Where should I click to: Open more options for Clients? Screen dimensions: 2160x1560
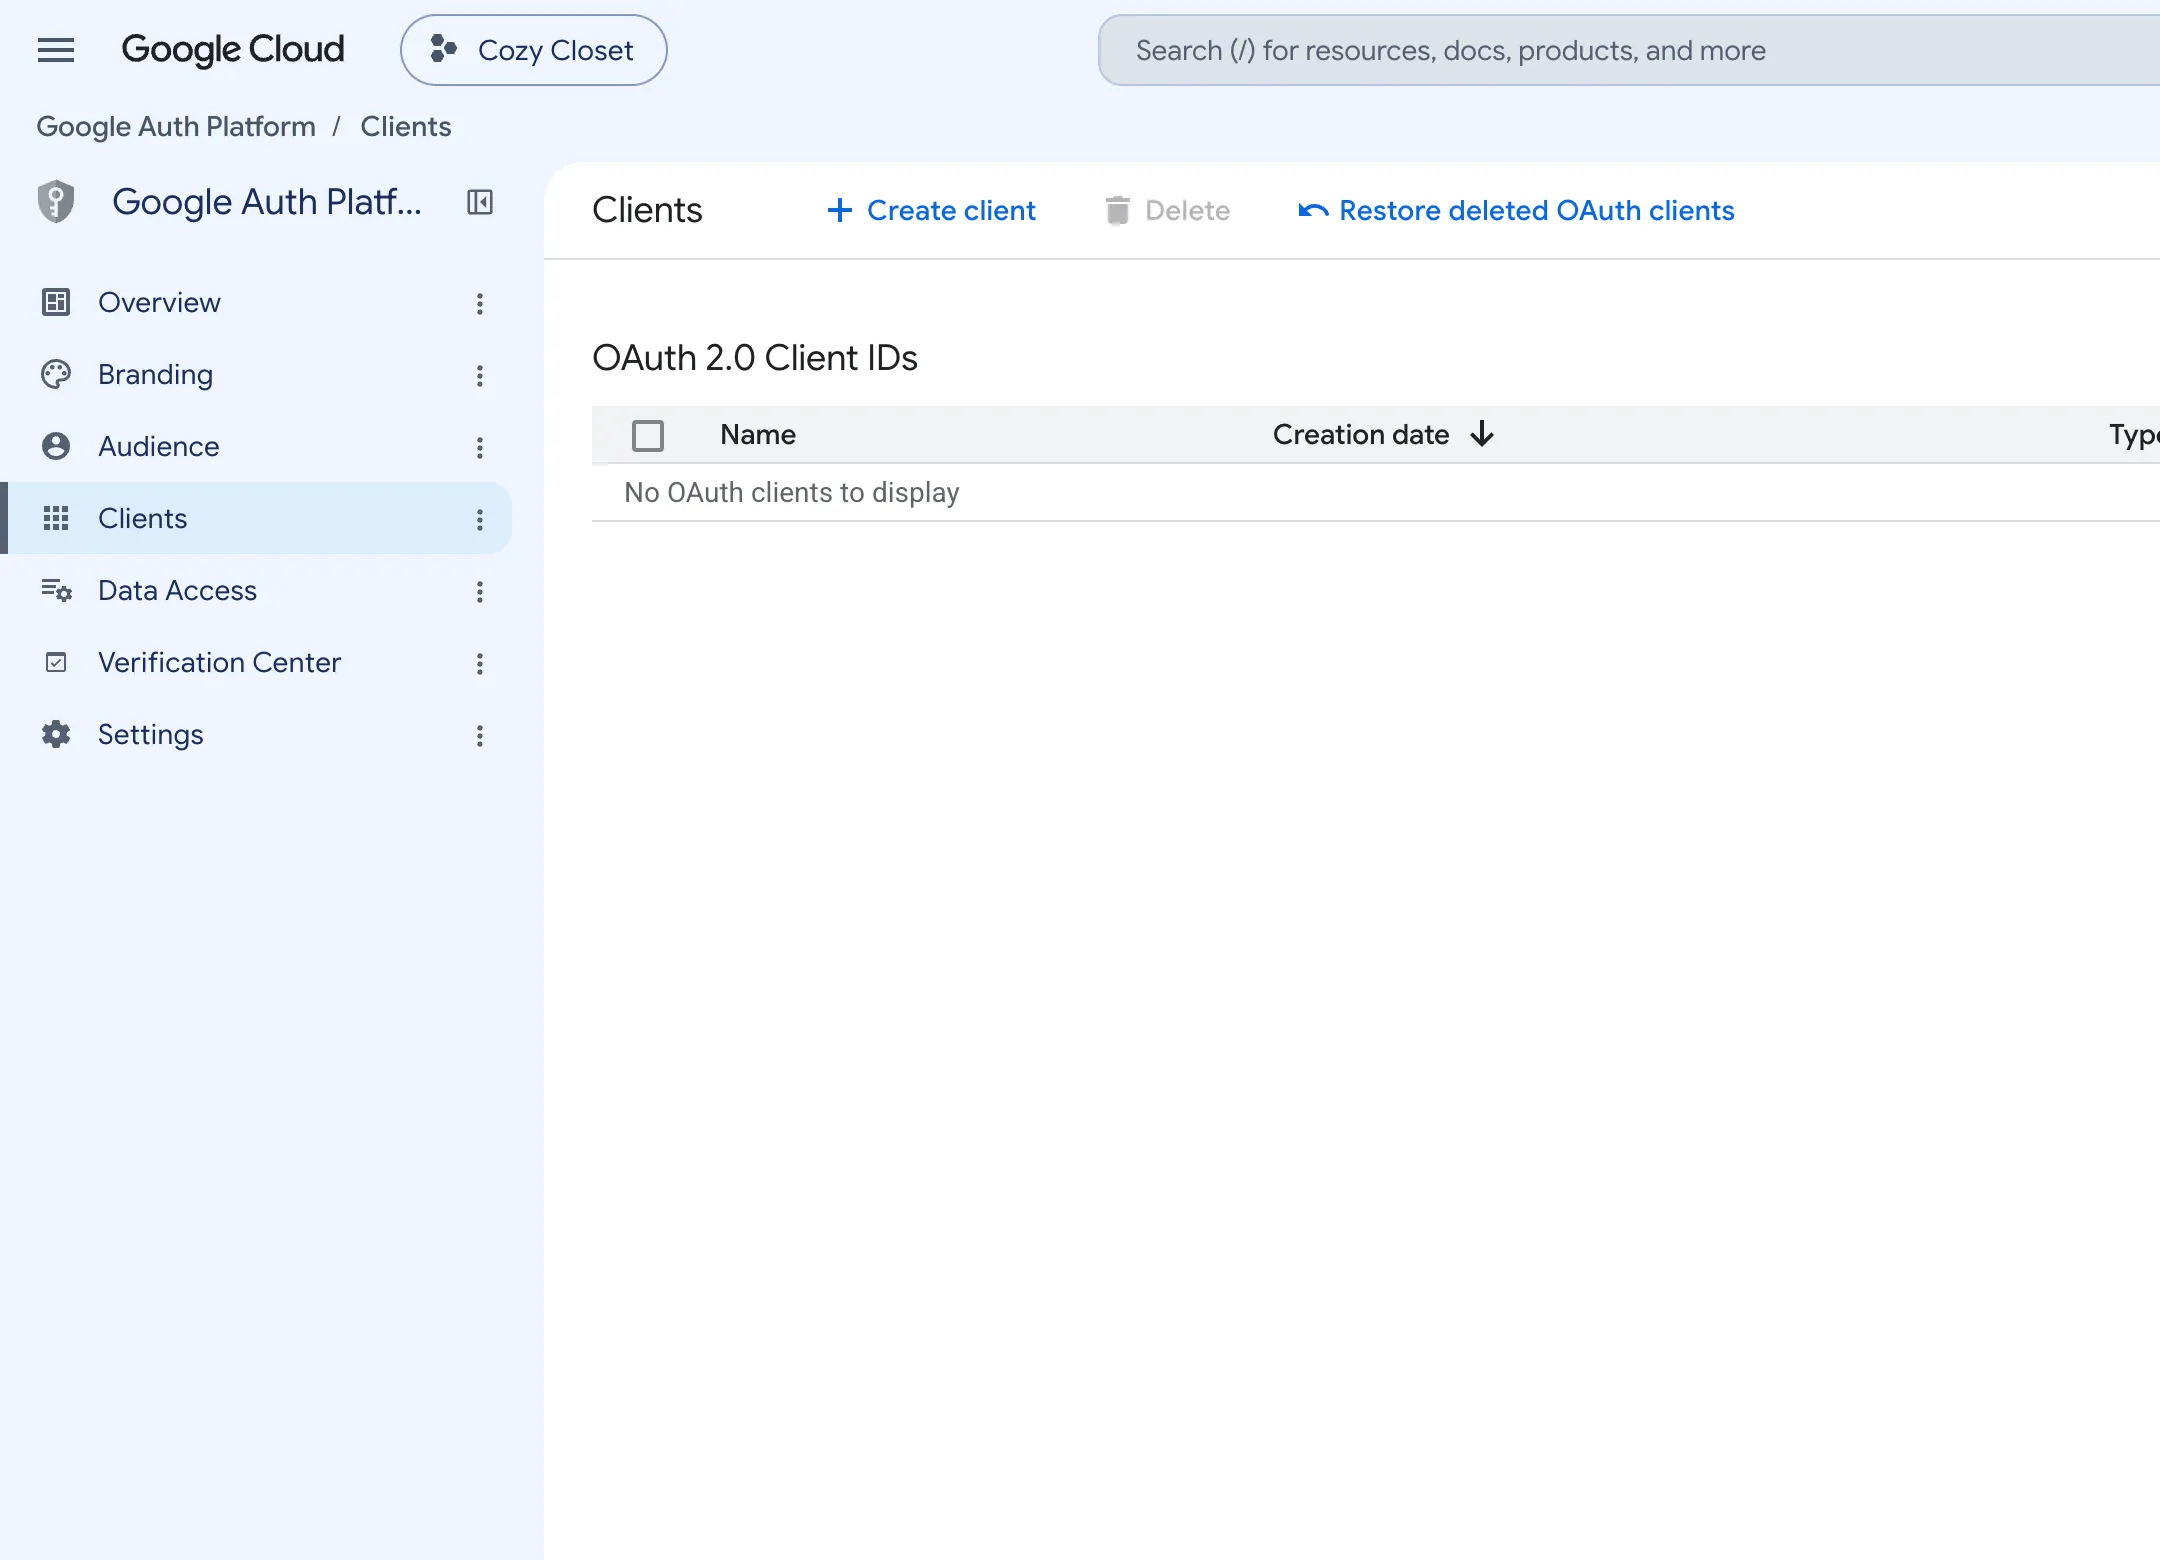coord(480,519)
